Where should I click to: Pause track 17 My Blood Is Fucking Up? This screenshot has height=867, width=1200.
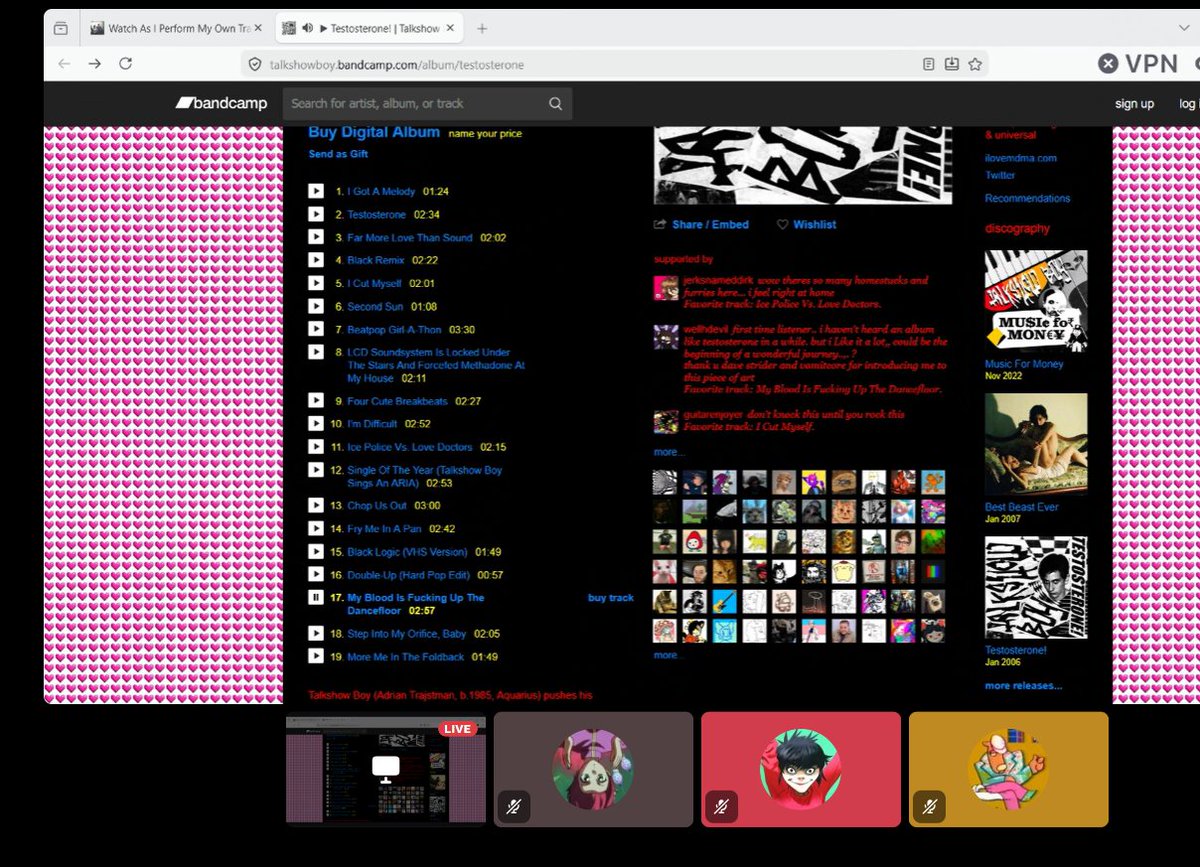(x=316, y=598)
